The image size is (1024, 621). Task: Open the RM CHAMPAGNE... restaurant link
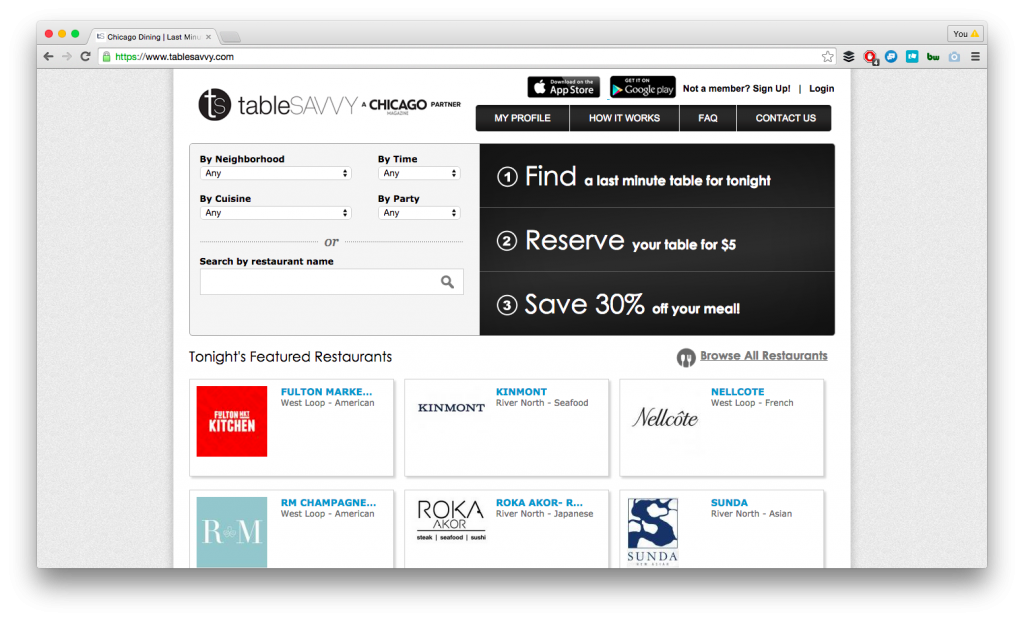click(328, 503)
